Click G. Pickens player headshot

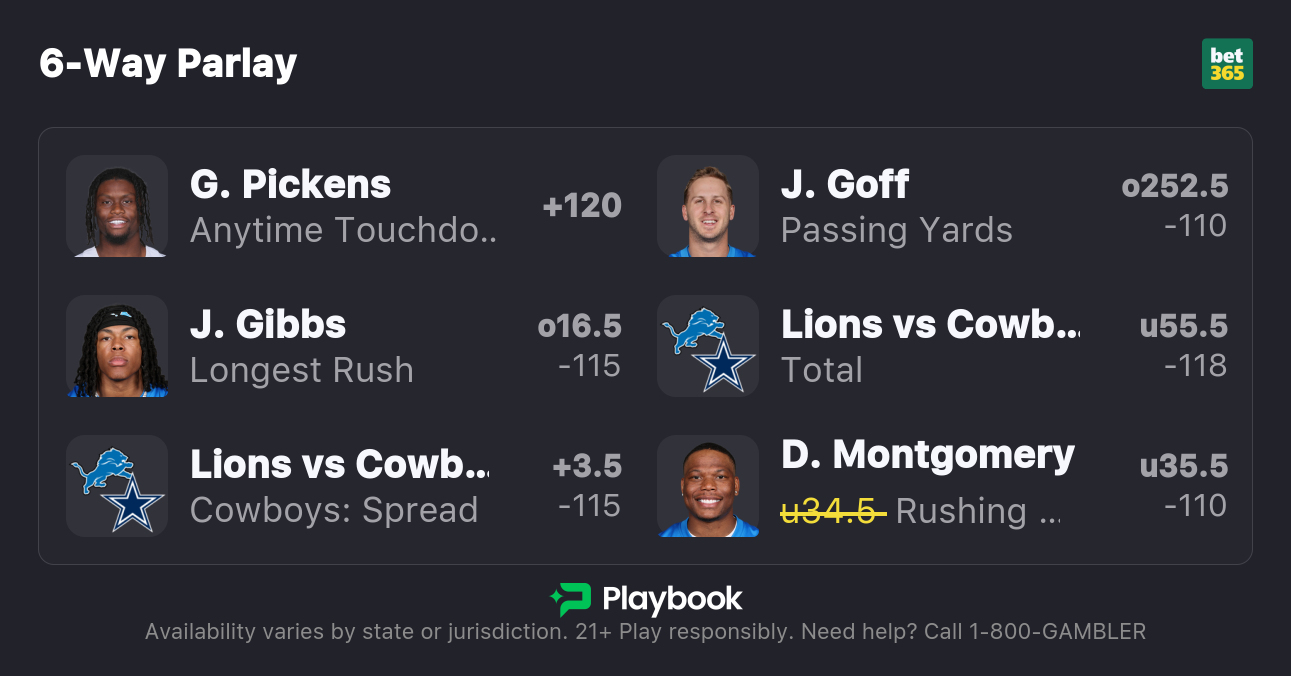click(117, 206)
